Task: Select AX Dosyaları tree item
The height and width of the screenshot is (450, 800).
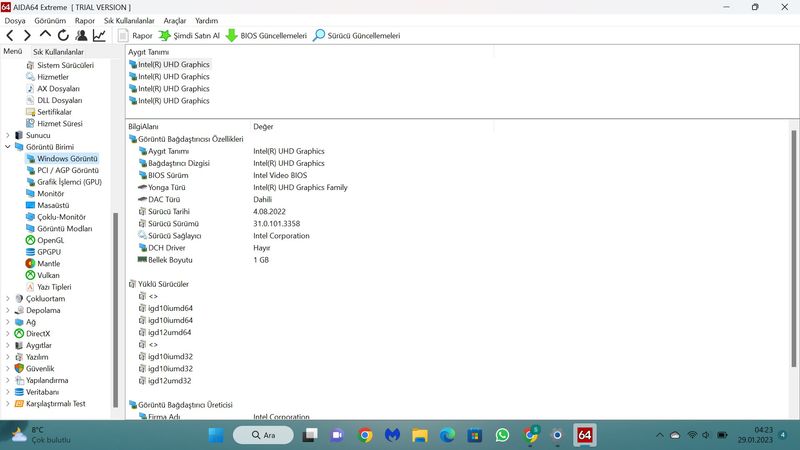Action: click(x=53, y=89)
